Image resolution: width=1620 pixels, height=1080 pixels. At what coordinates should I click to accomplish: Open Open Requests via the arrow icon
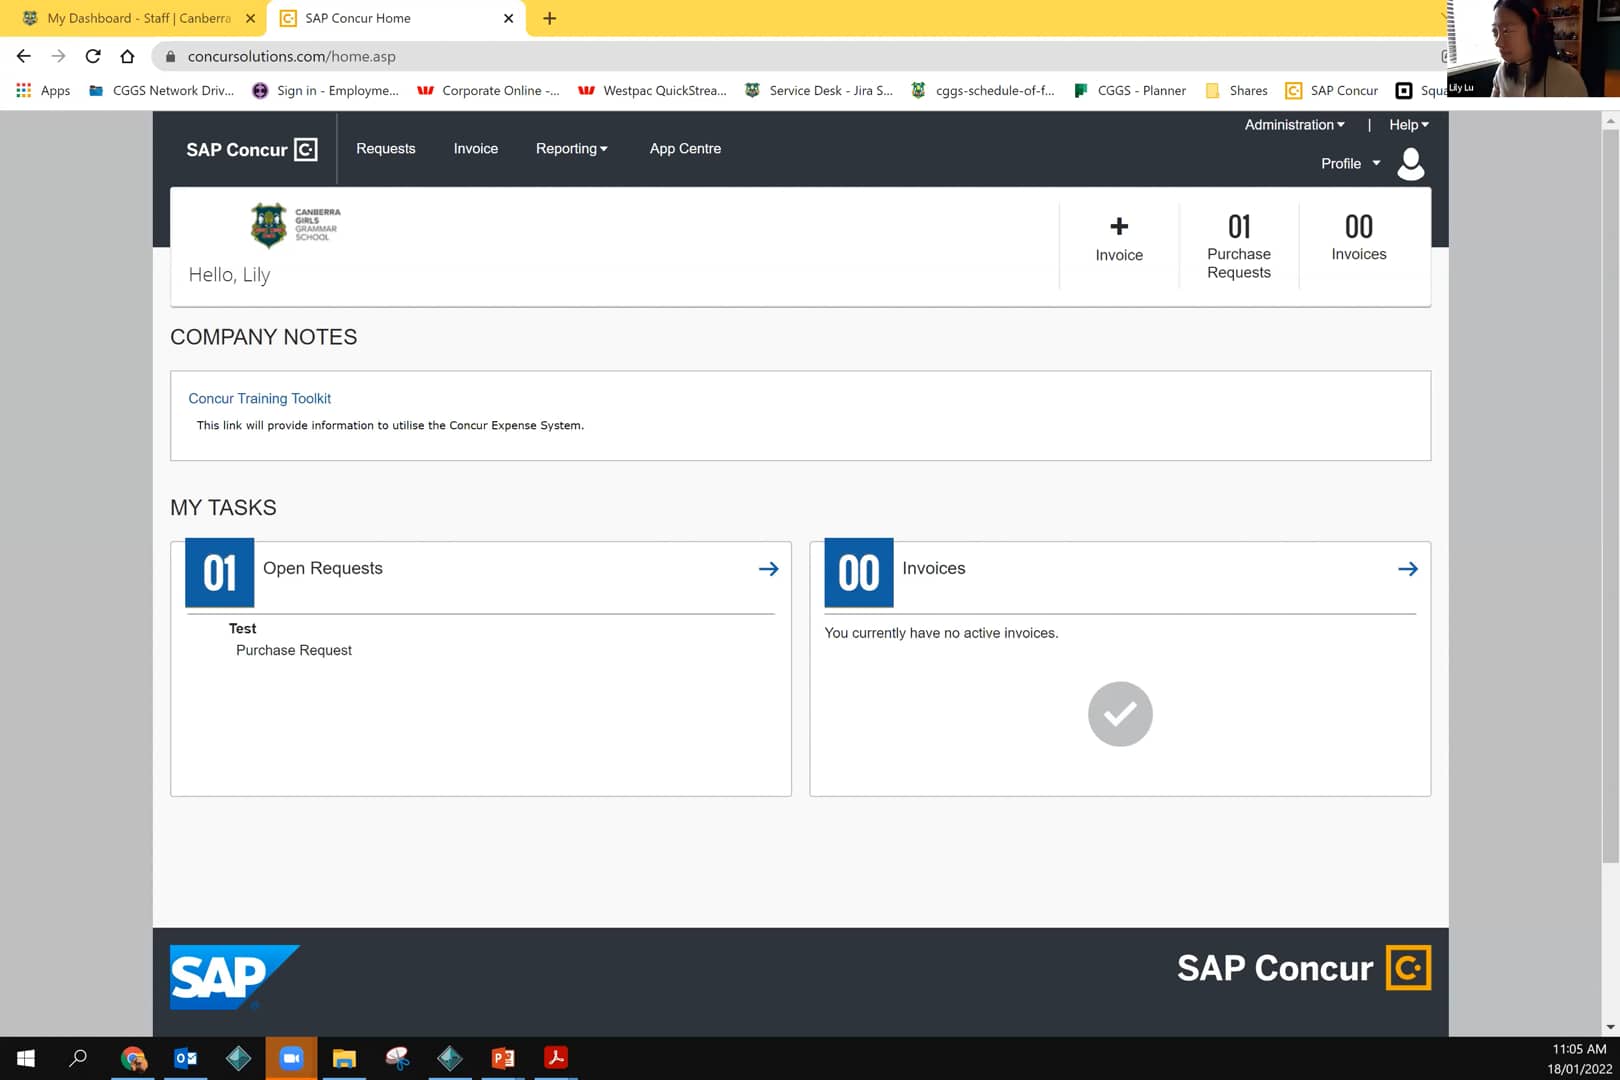click(768, 568)
